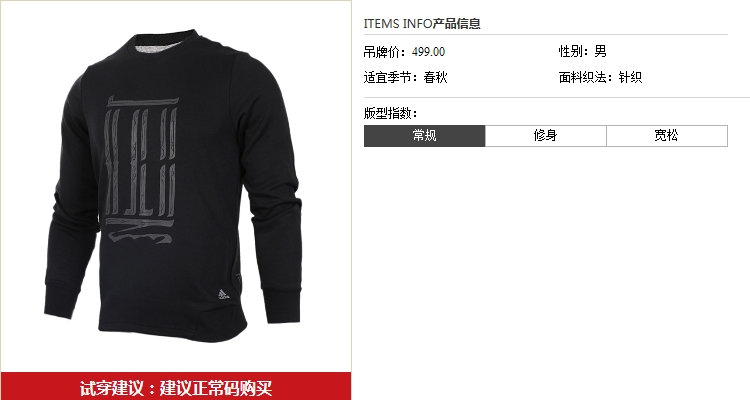This screenshot has width=750, height=400.
Task: Click the 春秋 season value text
Action: click(436, 77)
